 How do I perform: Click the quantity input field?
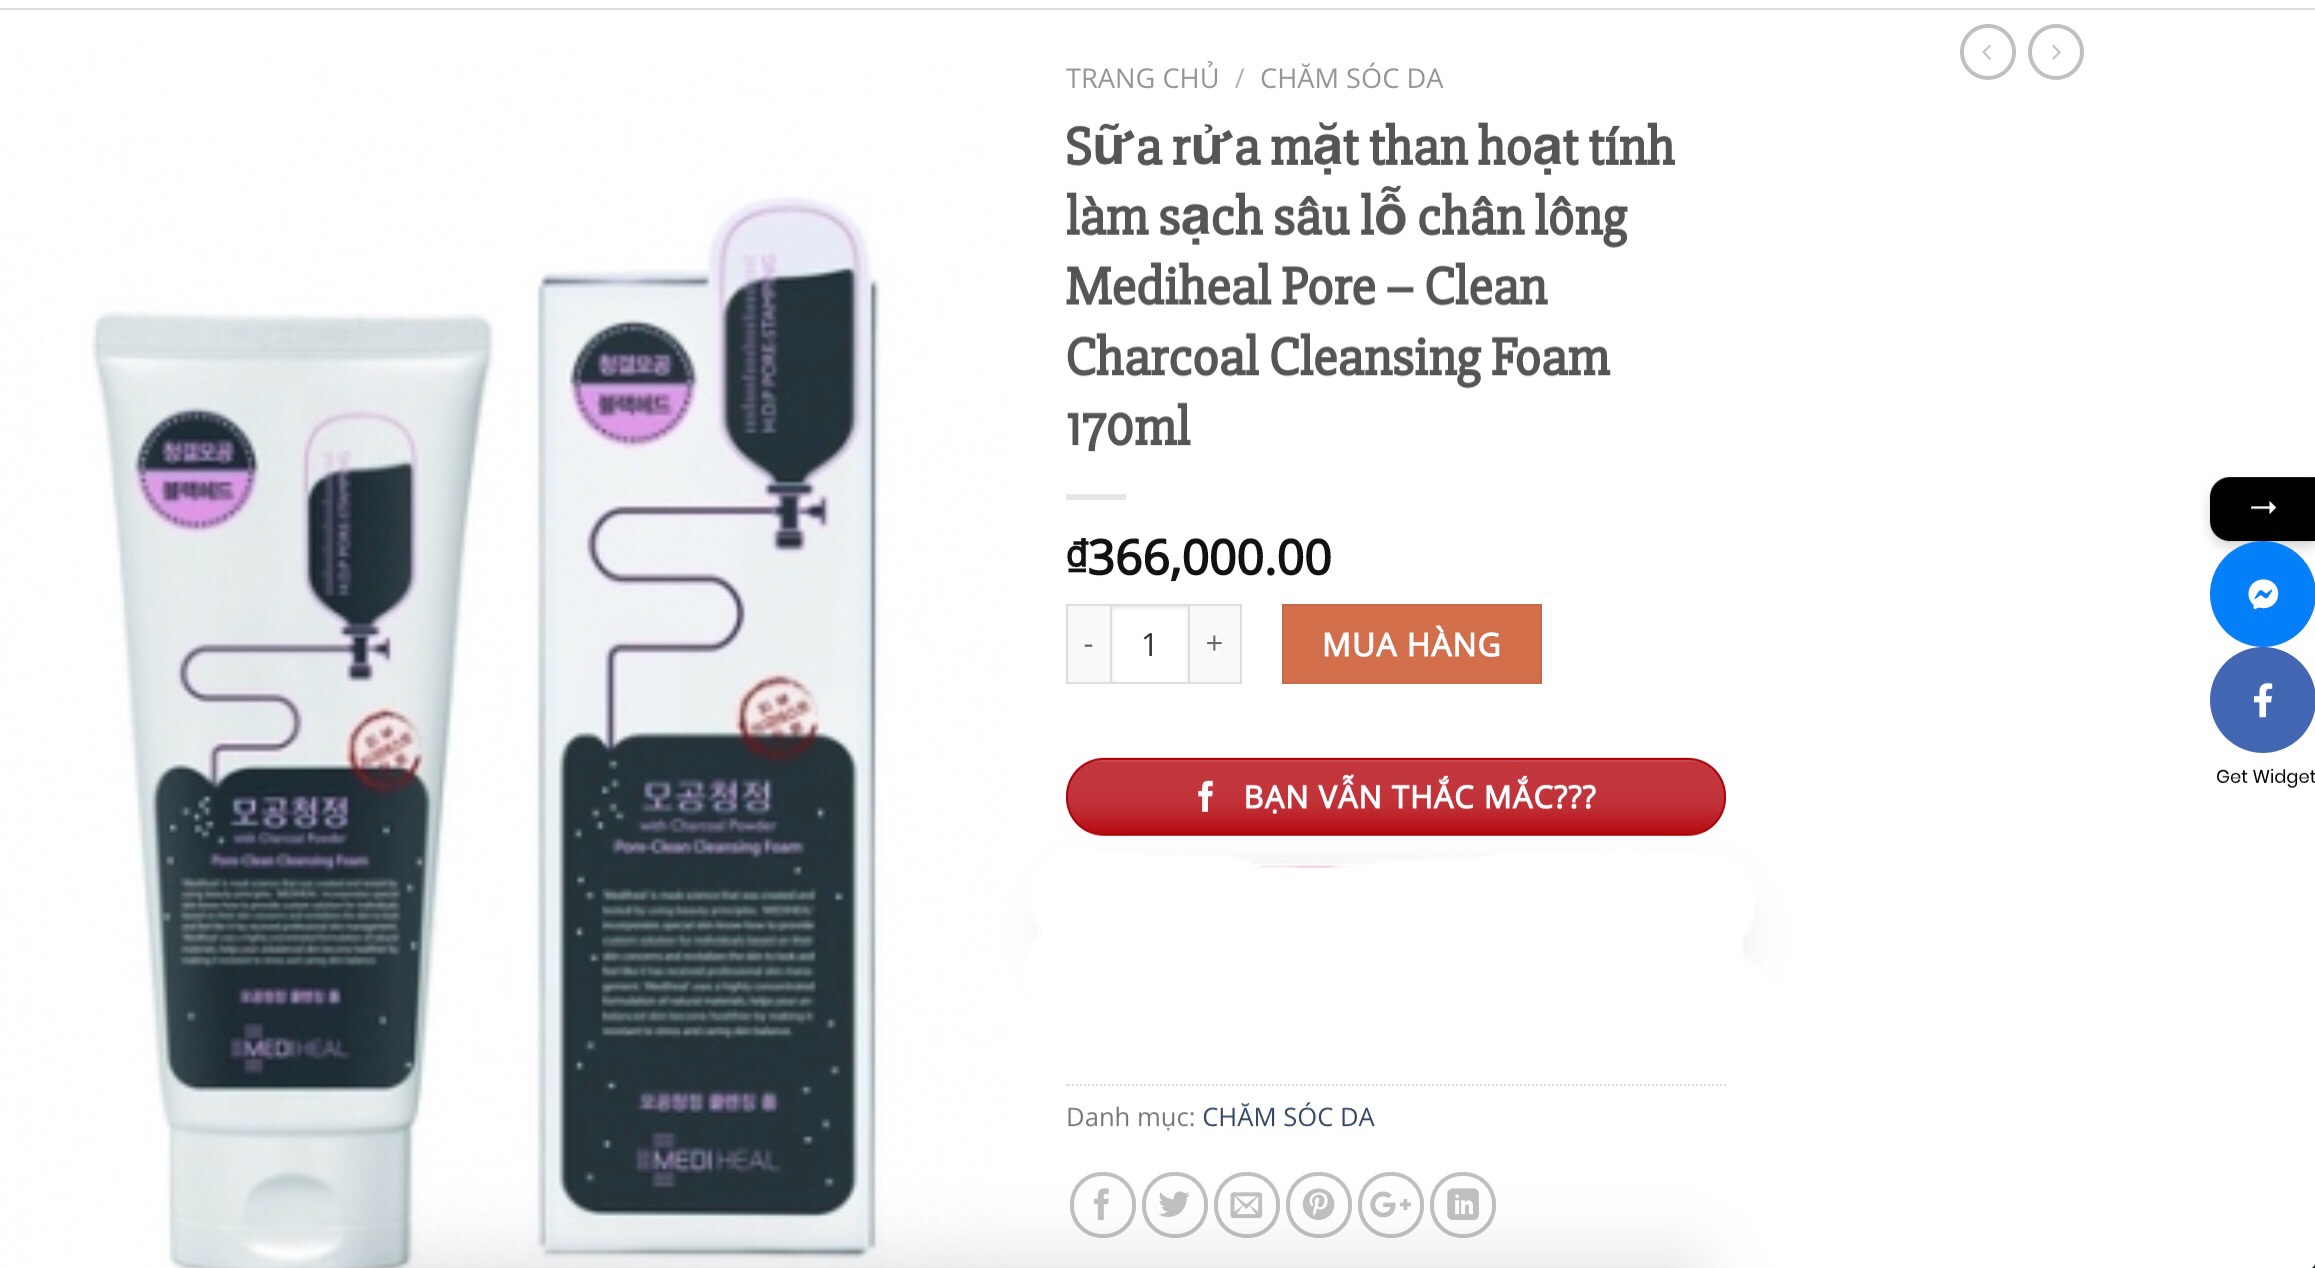tap(1150, 644)
